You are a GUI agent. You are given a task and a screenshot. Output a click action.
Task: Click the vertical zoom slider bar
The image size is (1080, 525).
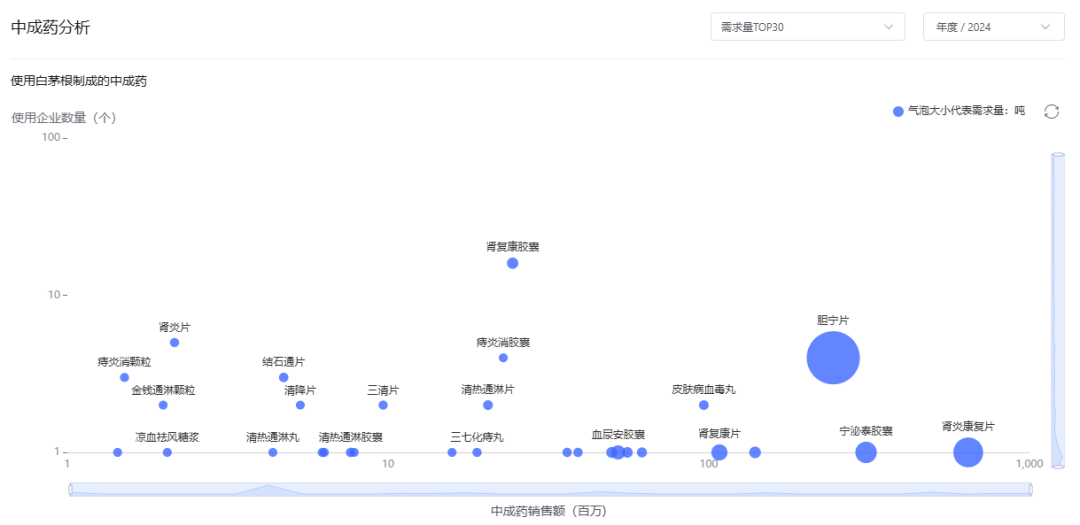pos(1057,311)
